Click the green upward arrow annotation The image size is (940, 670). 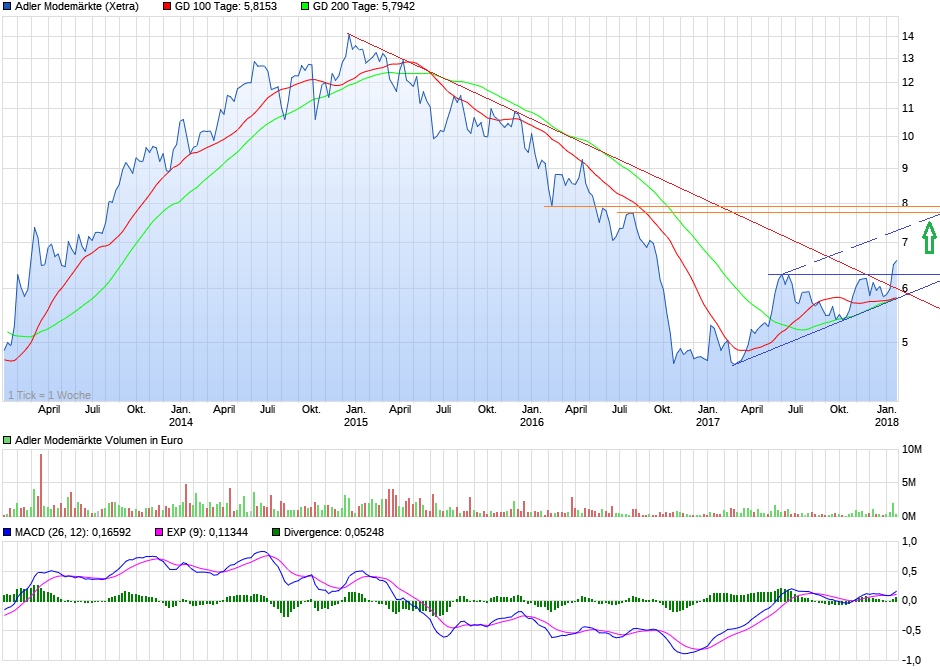(x=929, y=238)
